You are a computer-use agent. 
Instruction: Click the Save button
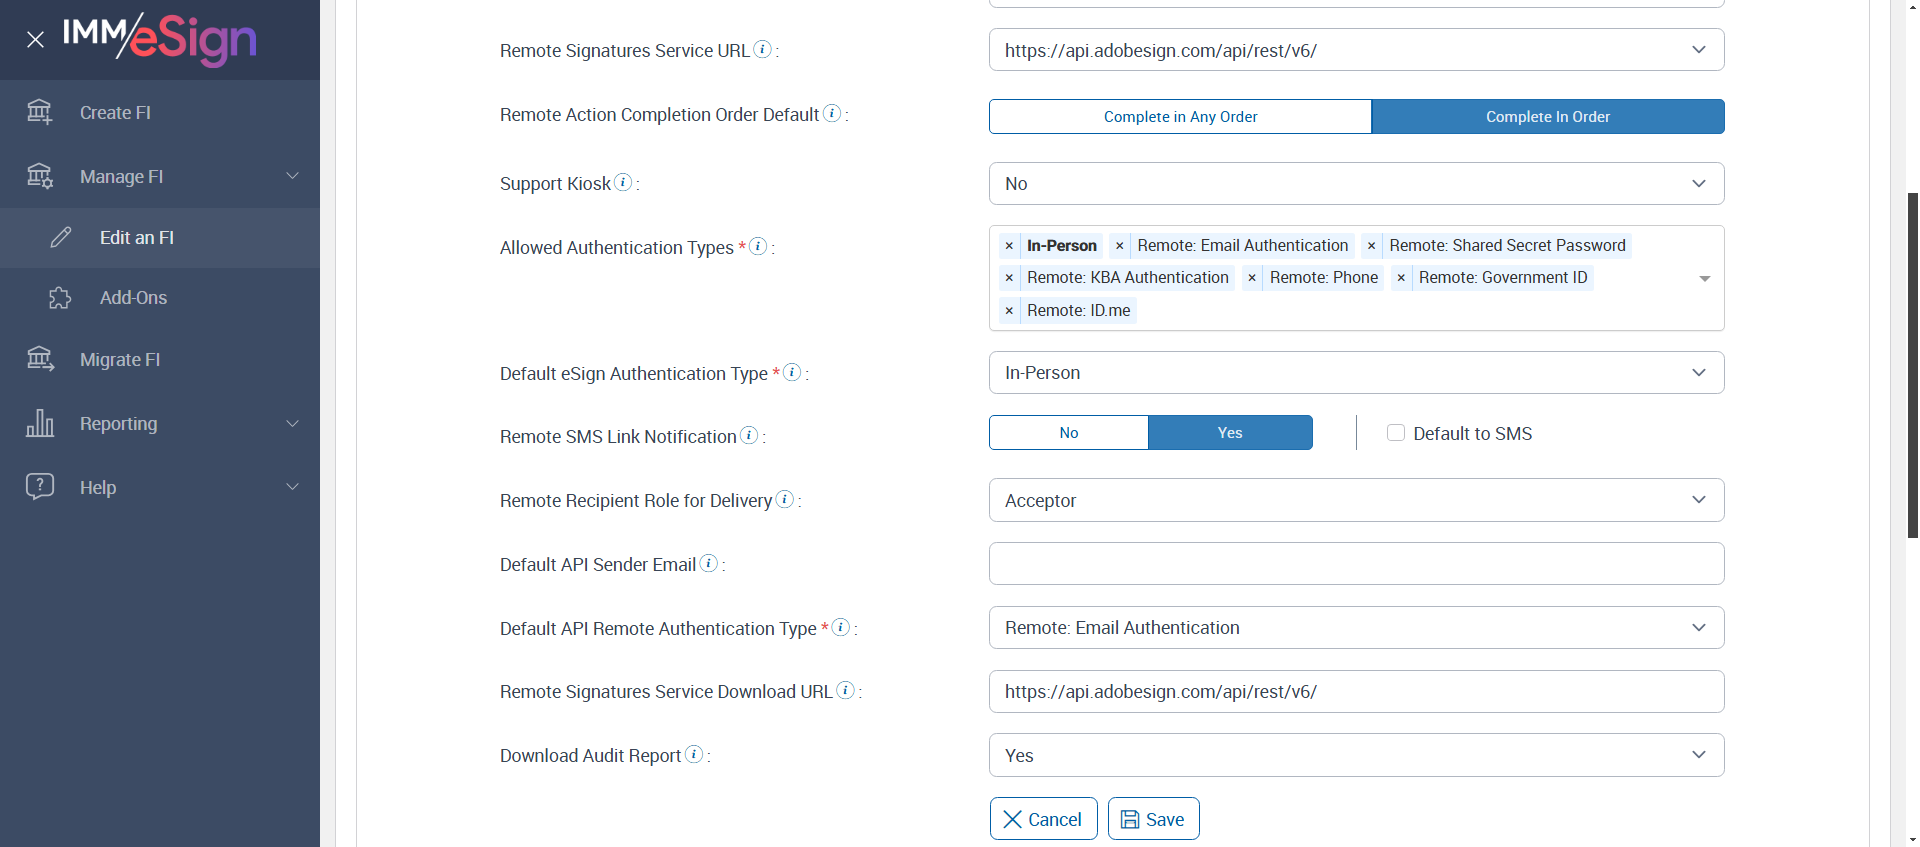click(1153, 819)
